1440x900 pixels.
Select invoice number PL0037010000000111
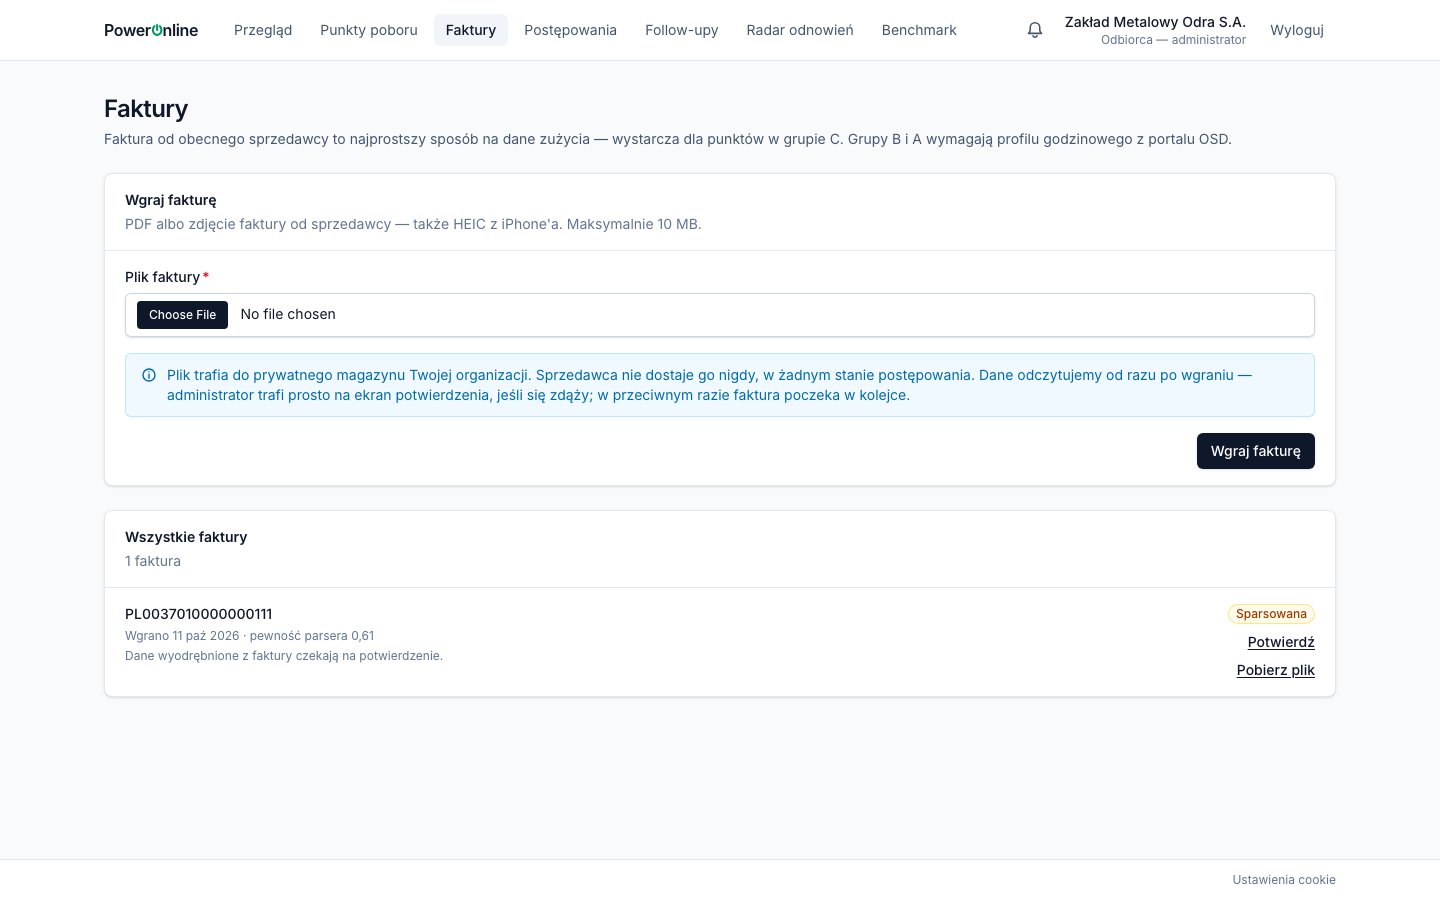[199, 614]
